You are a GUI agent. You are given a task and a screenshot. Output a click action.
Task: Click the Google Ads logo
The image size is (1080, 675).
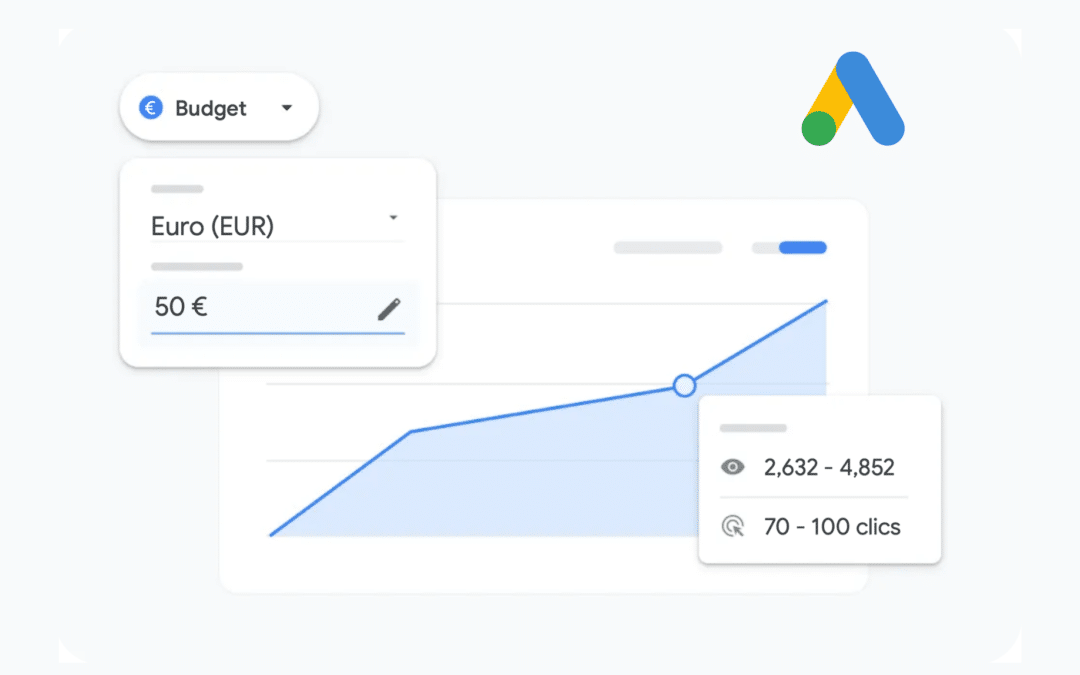click(853, 98)
